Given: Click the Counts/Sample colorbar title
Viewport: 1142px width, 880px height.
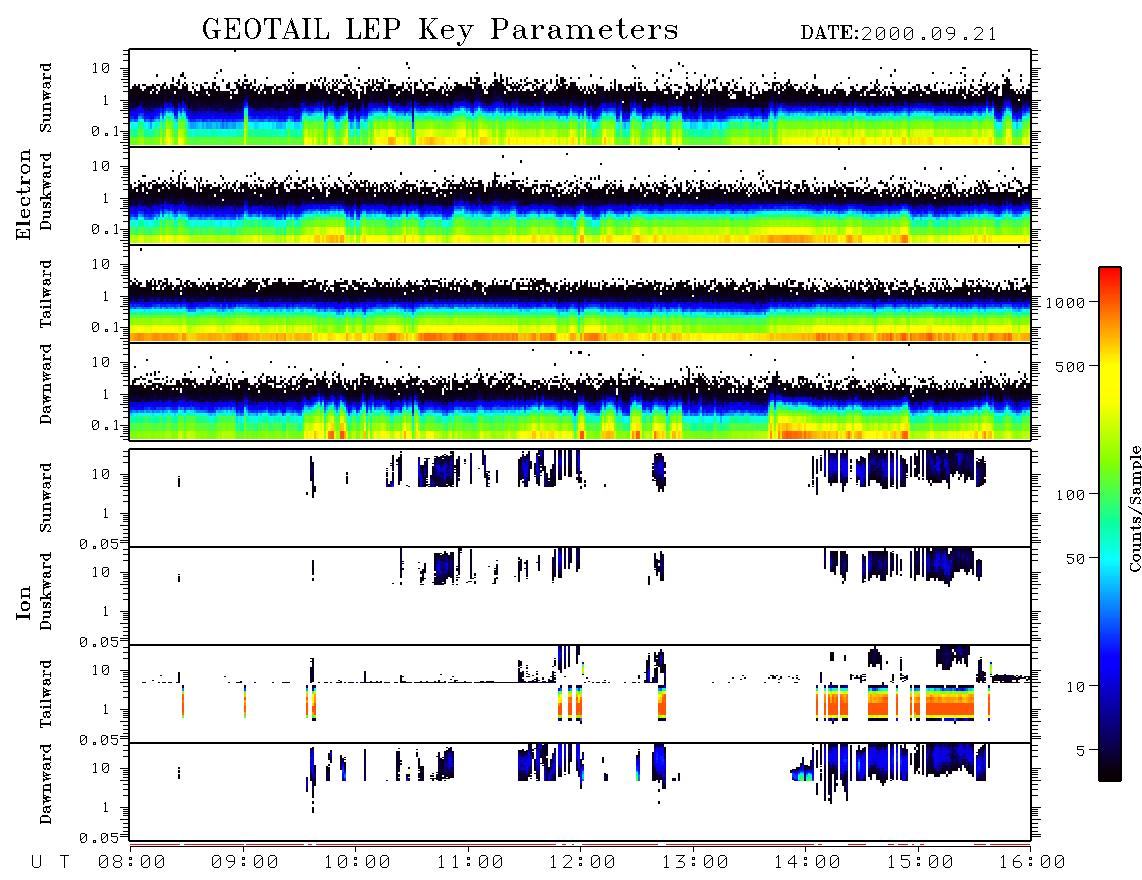Looking at the screenshot, I should 1134,508.
